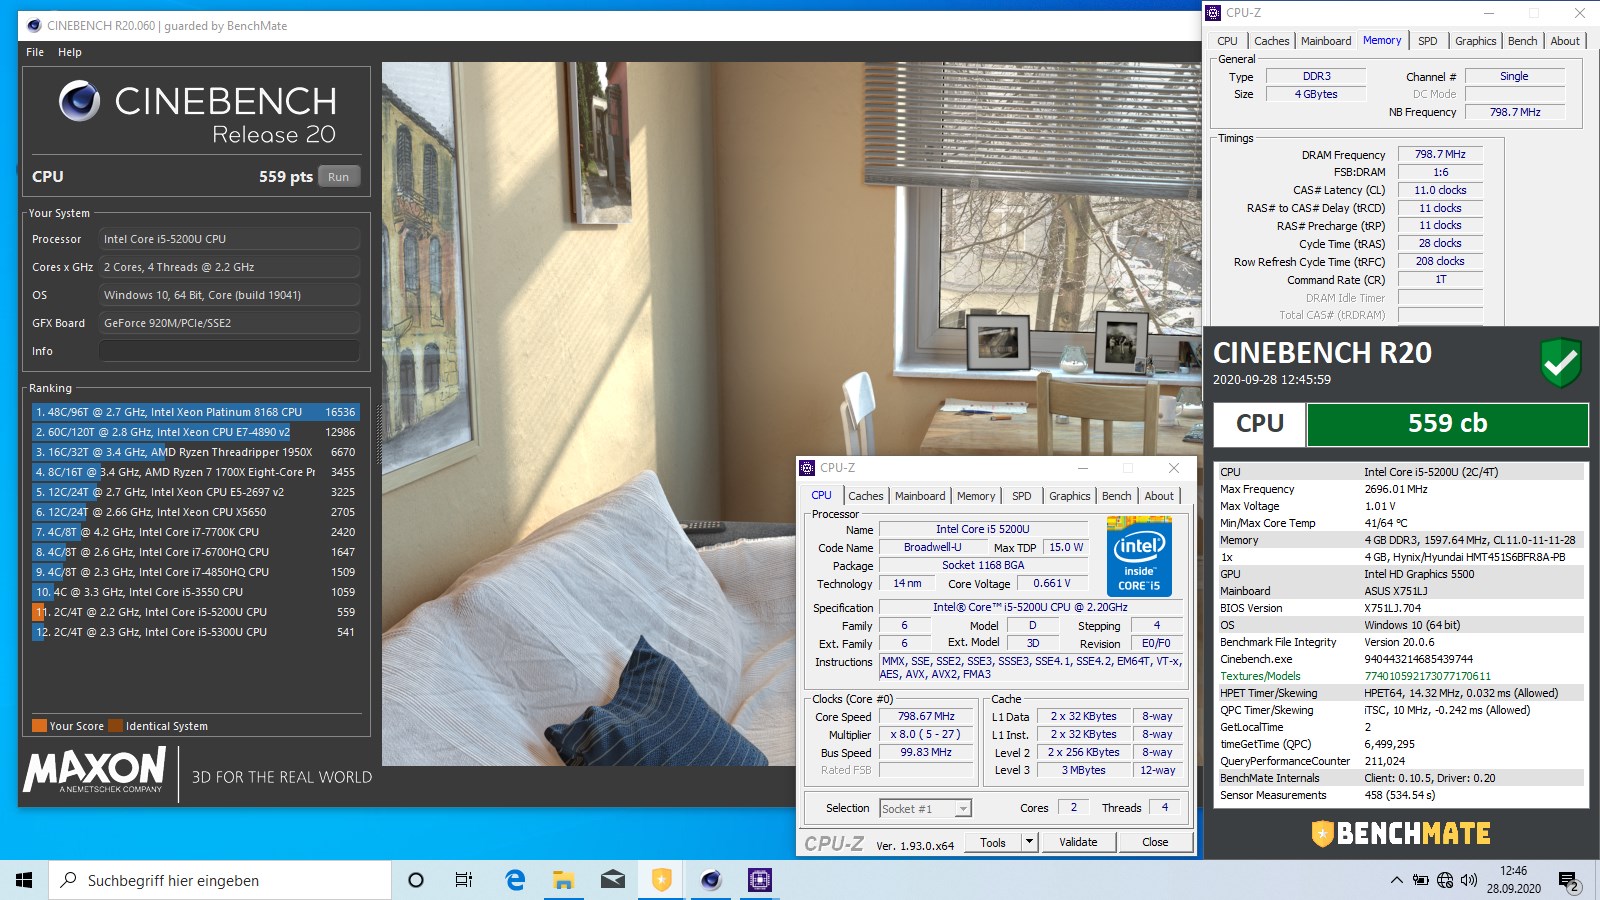Click the Windows Start button
The width and height of the screenshot is (1600, 900).
(24, 880)
